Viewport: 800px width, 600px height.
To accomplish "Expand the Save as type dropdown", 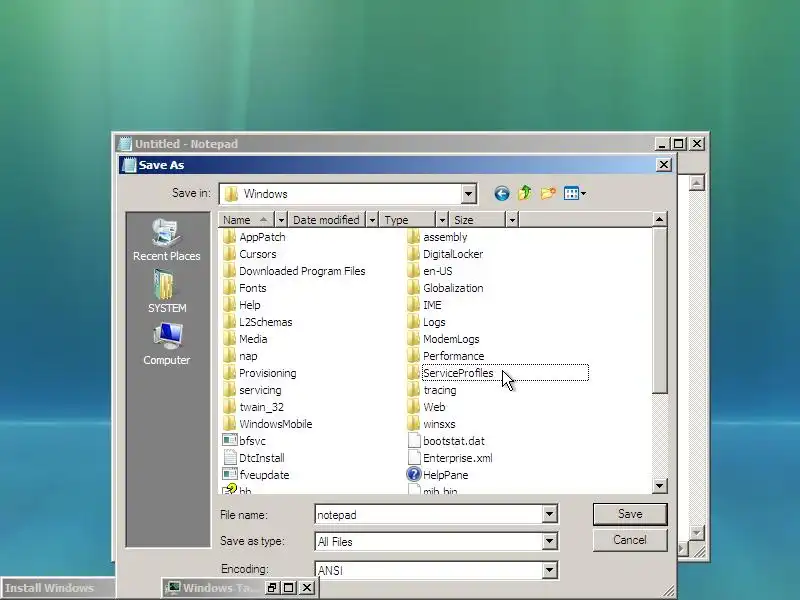I will click(x=549, y=541).
